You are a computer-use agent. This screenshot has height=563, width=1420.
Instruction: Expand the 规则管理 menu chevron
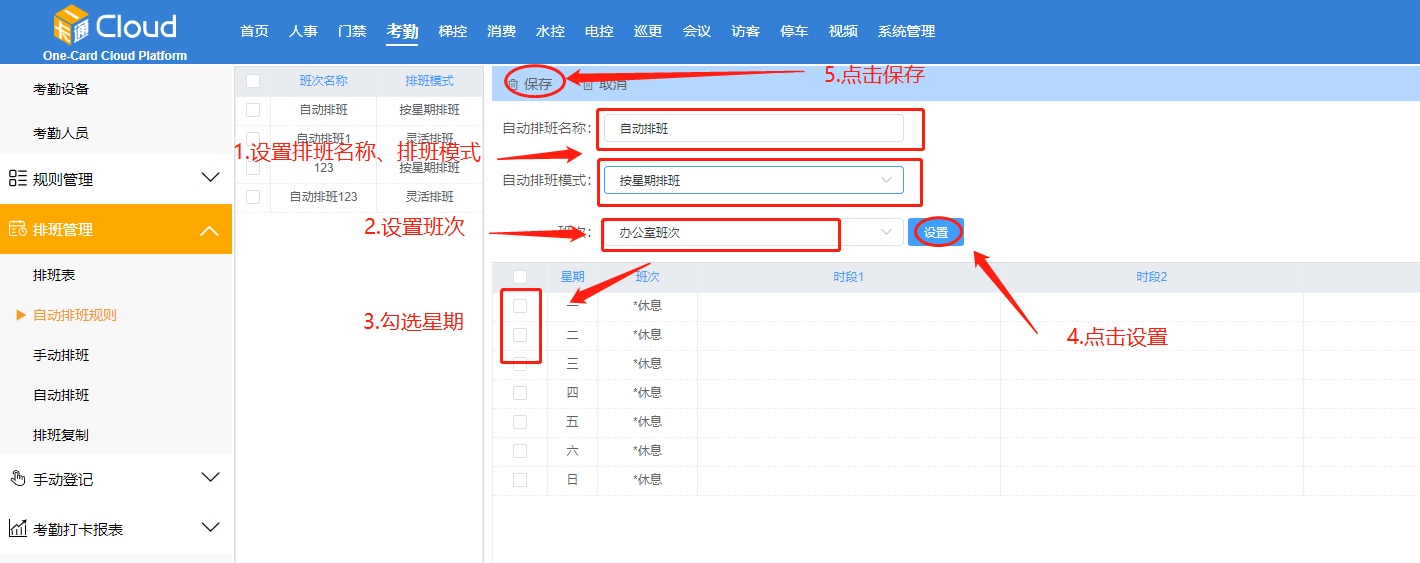click(210, 179)
